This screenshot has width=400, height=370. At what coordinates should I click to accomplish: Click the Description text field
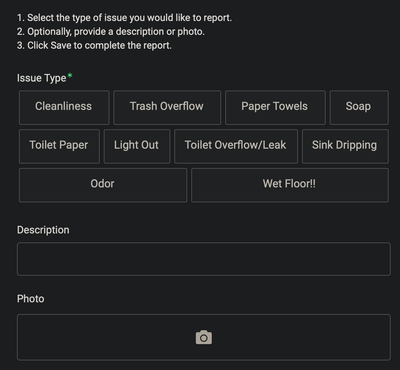pyautogui.click(x=204, y=259)
